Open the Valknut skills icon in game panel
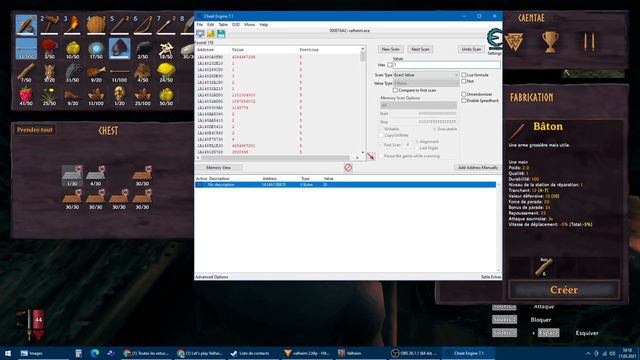 [513, 42]
